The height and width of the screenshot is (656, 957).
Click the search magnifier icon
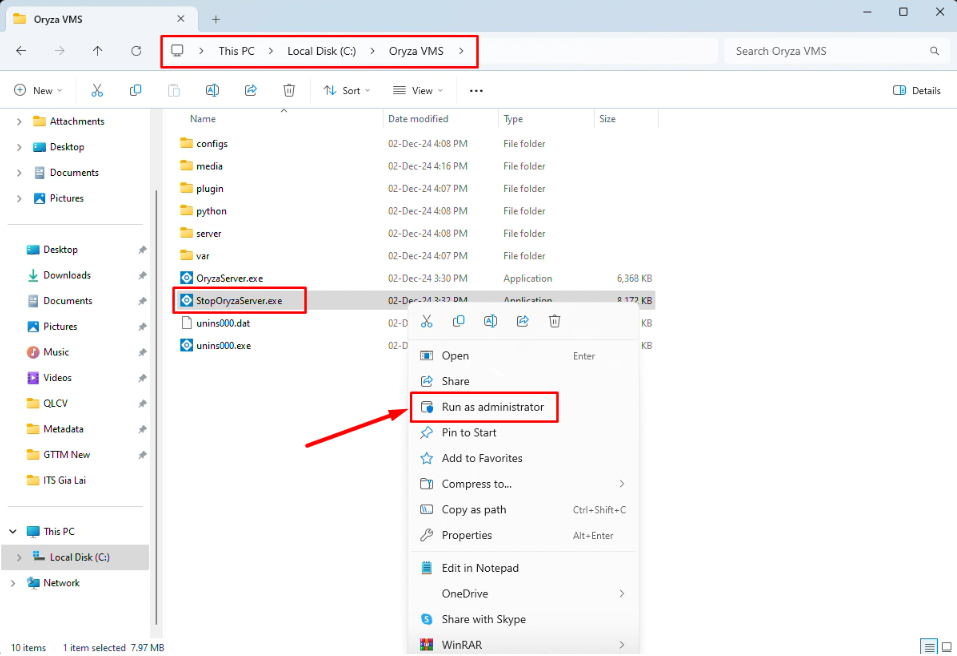coord(934,51)
